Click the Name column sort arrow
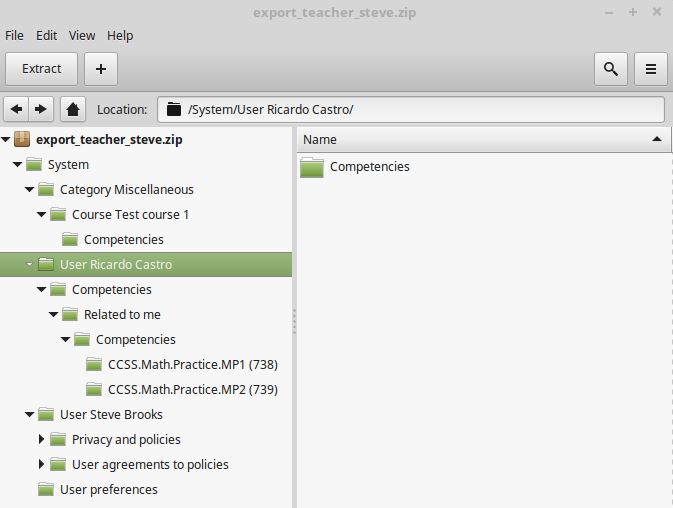Screen dimensions: 673x508 pyautogui.click(x=656, y=139)
